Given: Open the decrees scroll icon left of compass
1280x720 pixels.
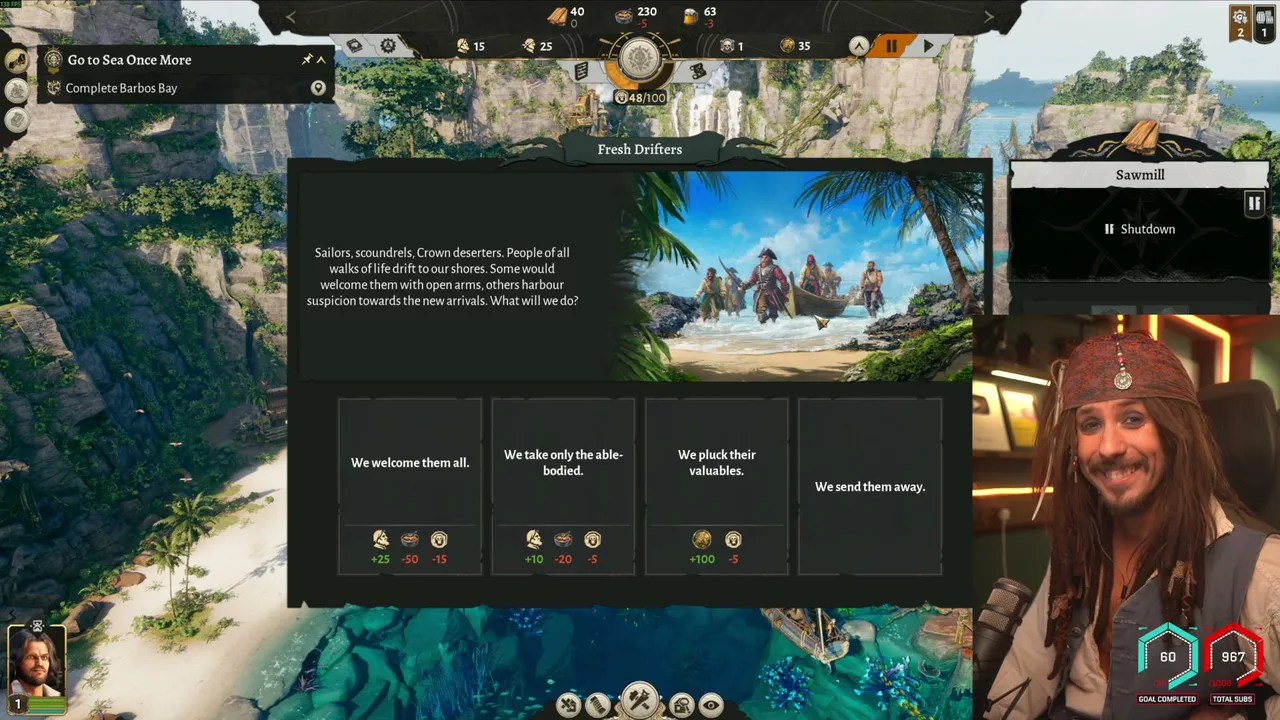Looking at the screenshot, I should 582,70.
